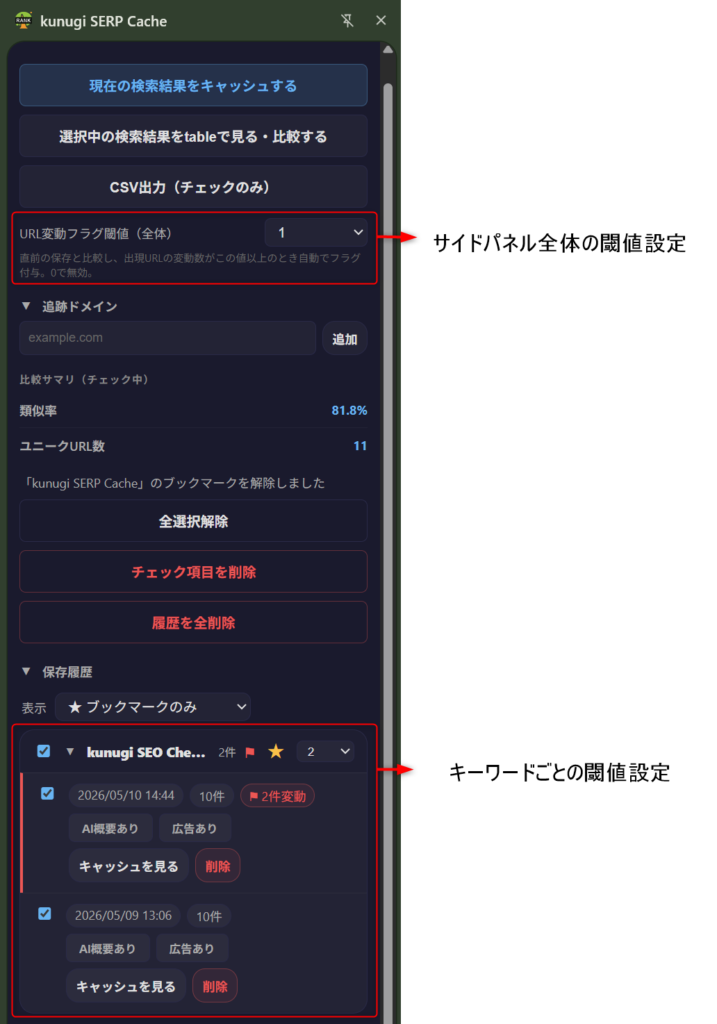
Task: Collapse the kunugi SEO Che... keyword group
Action: [70, 752]
